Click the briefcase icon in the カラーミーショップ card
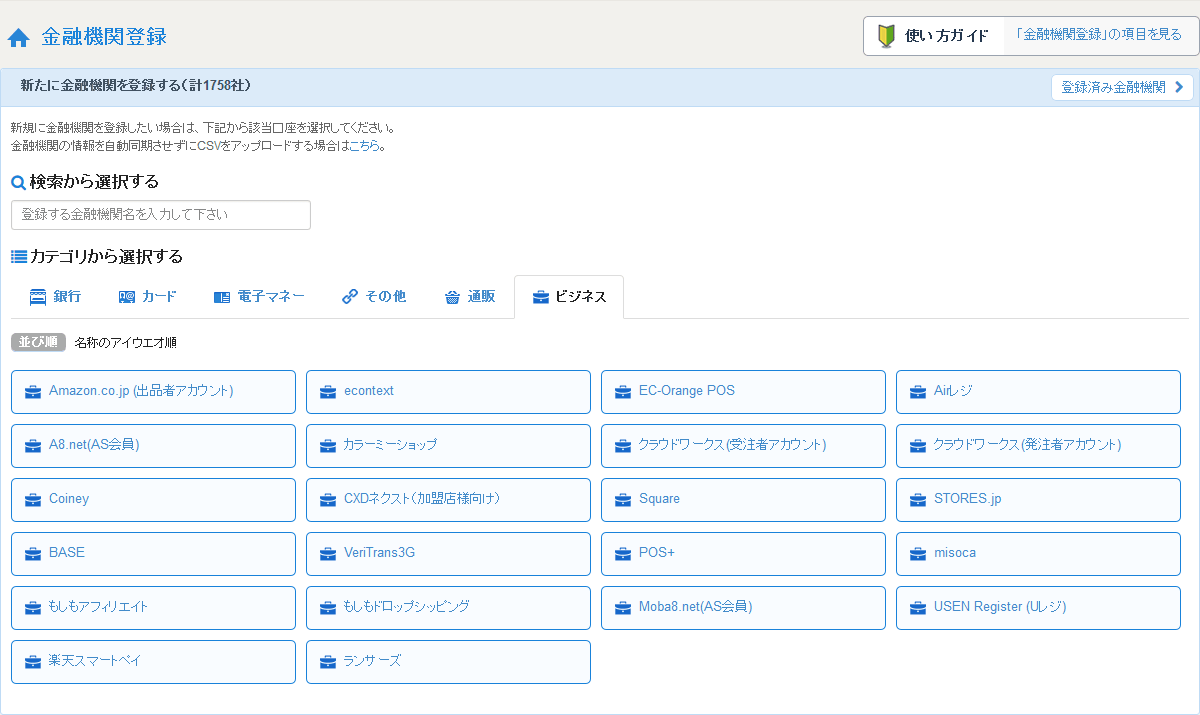1200x715 pixels. click(328, 446)
